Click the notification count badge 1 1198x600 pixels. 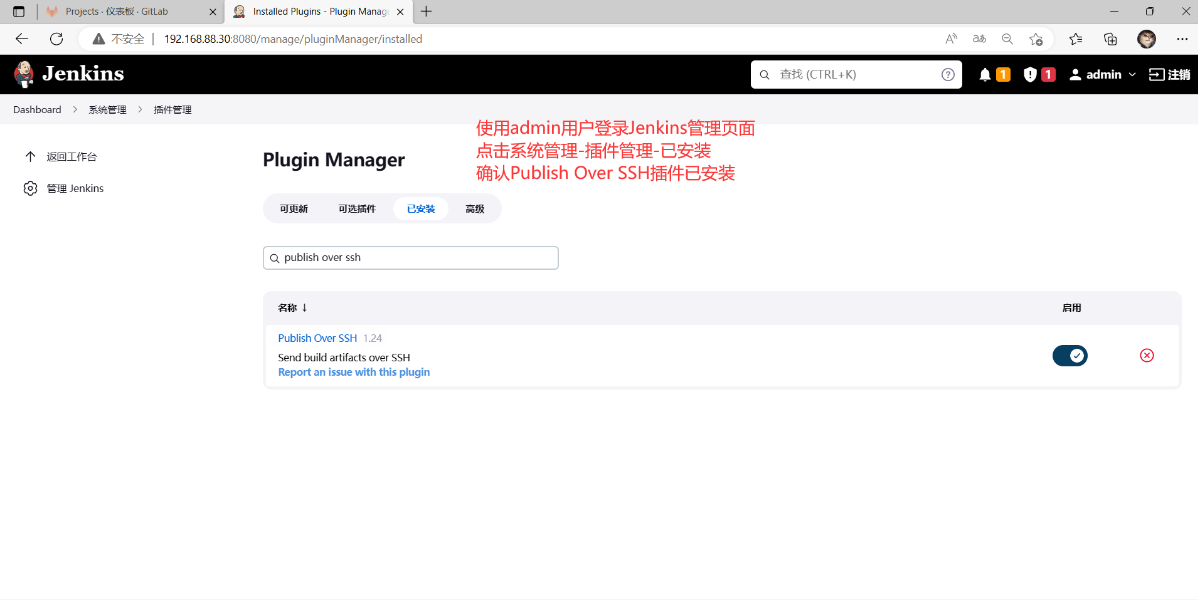[1003, 75]
